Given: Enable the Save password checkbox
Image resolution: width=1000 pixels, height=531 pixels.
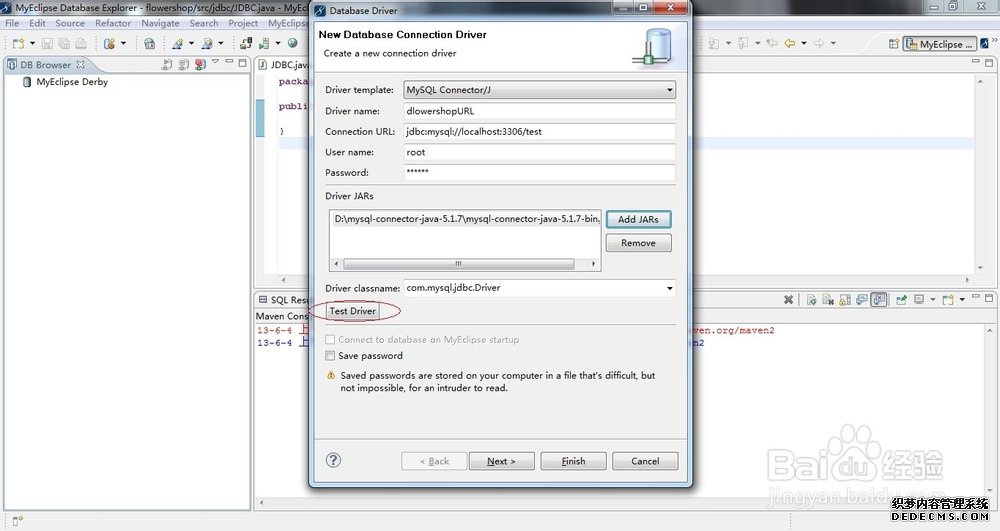Looking at the screenshot, I should [331, 356].
